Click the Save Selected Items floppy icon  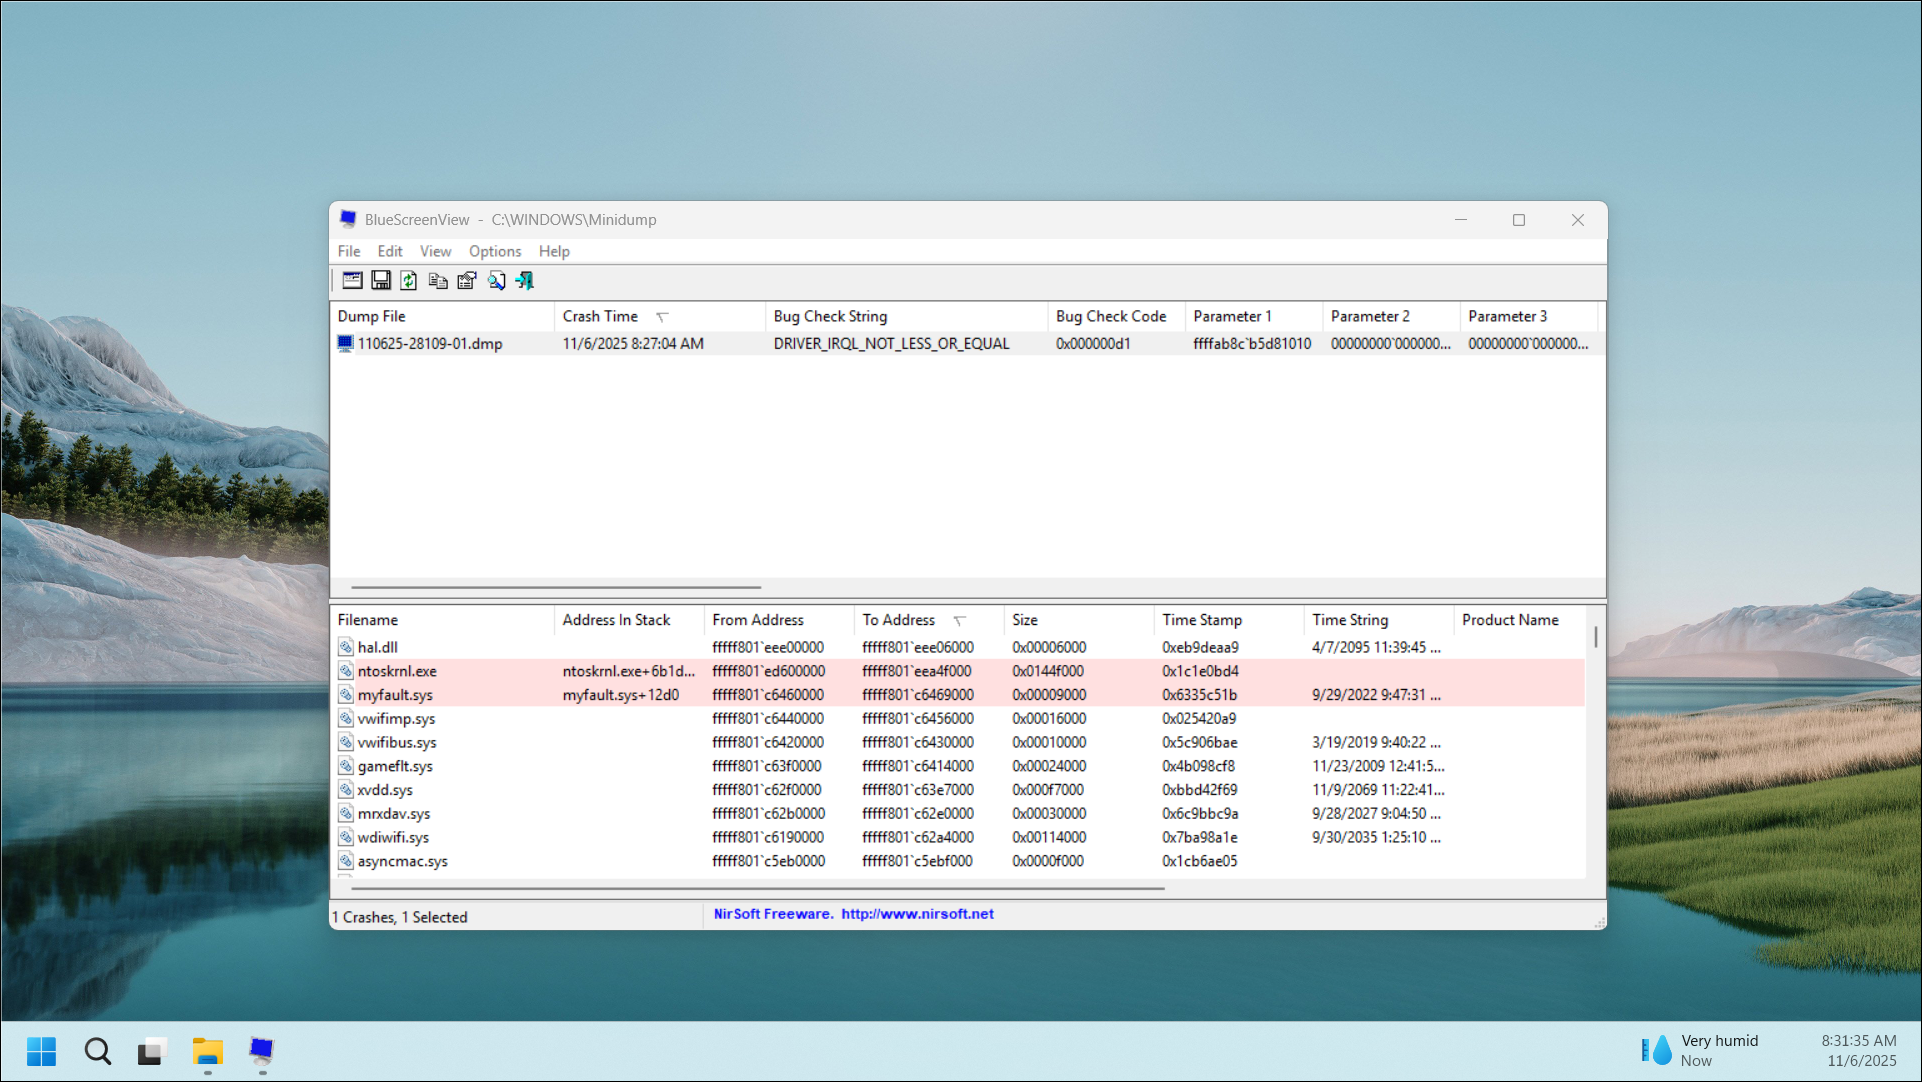[x=381, y=281]
